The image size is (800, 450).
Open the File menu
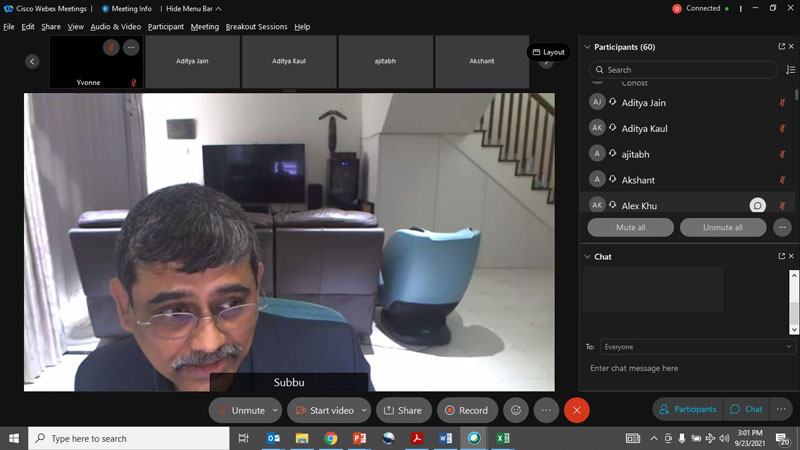point(9,27)
